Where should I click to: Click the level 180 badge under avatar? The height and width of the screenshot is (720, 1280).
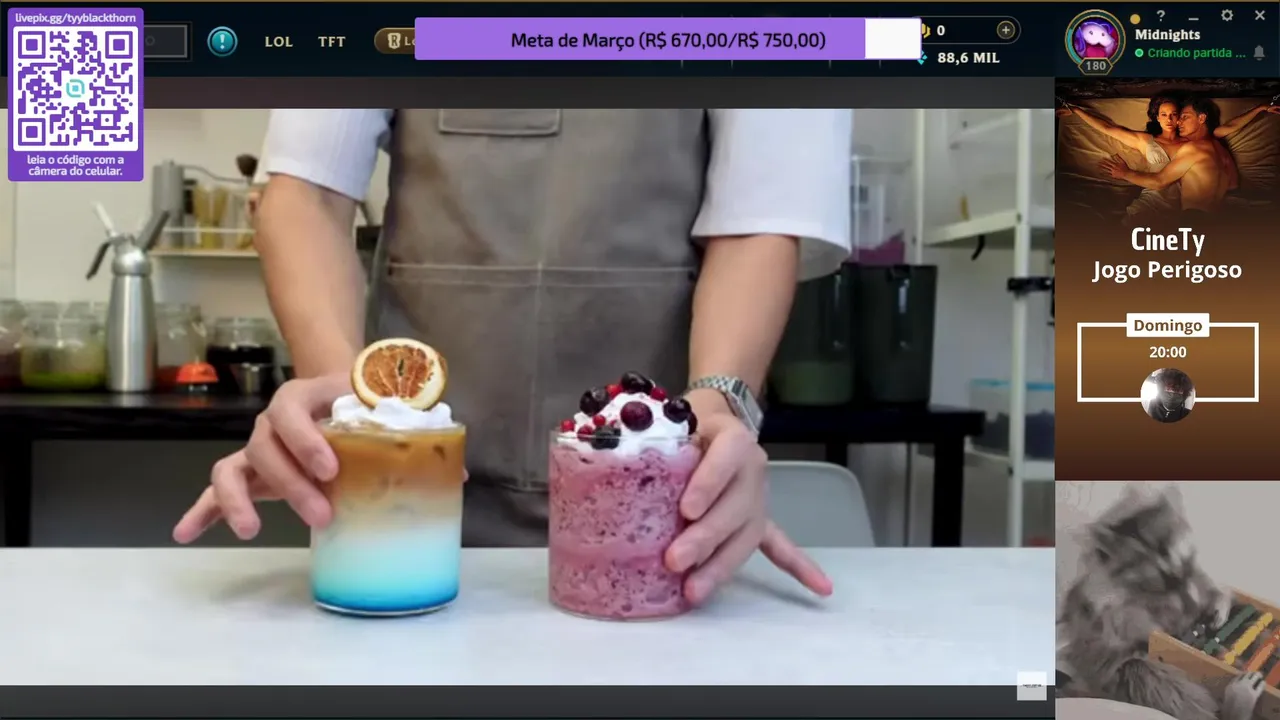[x=1095, y=66]
